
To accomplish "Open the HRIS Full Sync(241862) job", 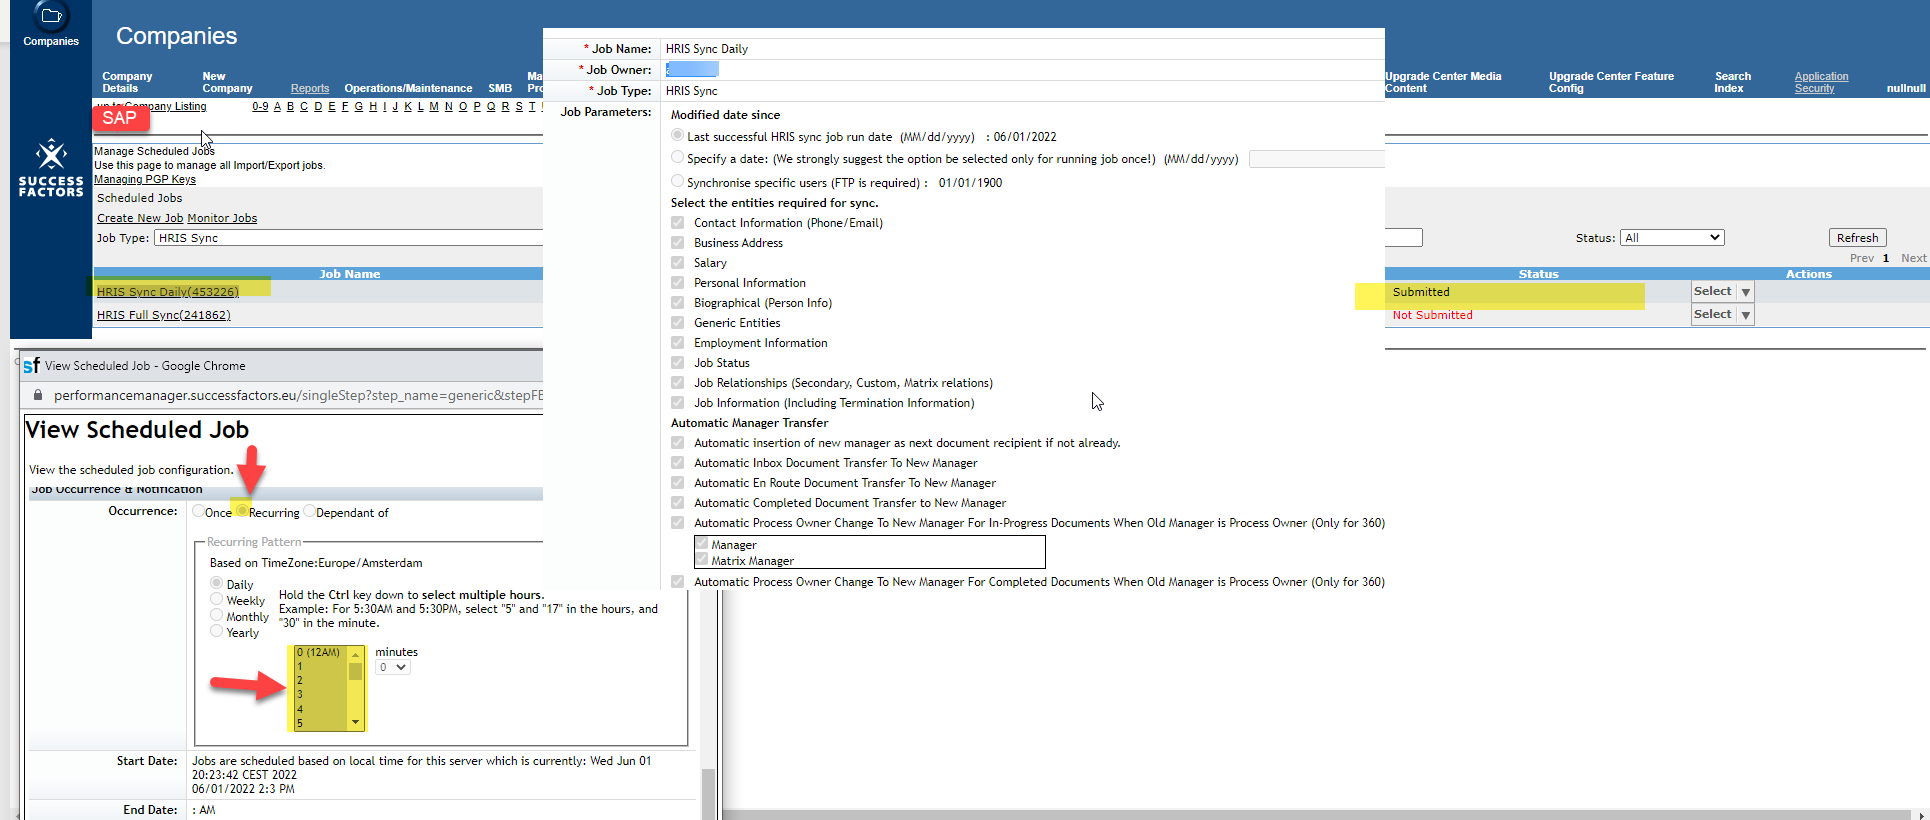I will [x=164, y=315].
